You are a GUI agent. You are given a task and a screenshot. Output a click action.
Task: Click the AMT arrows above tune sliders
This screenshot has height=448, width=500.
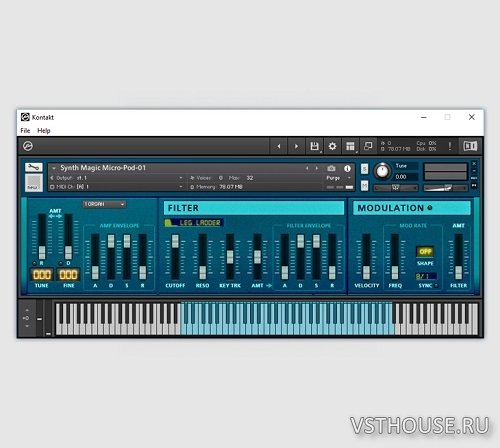55,216
